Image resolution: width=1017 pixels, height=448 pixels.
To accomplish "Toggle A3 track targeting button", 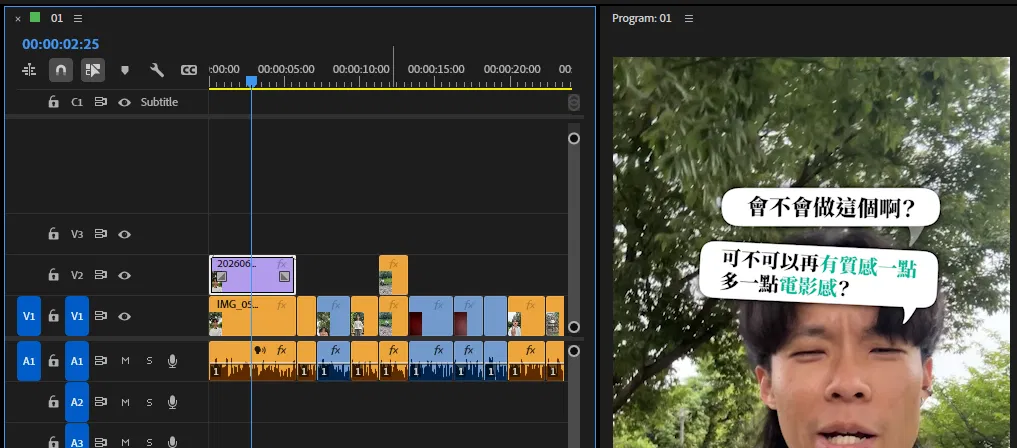I will click(x=77, y=436).
